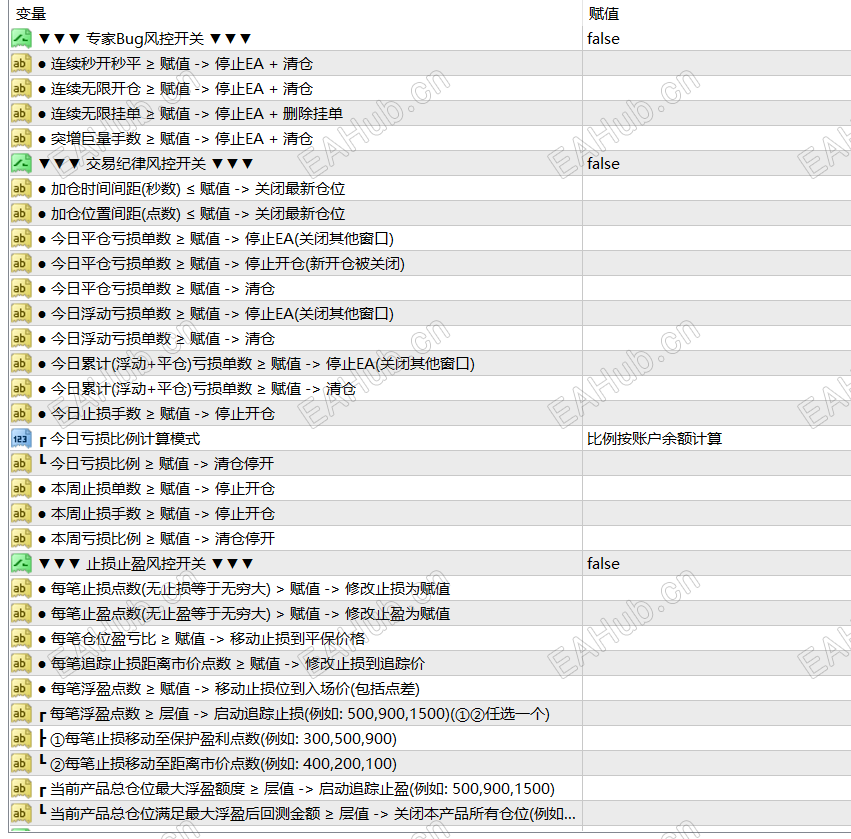This screenshot has height=839, width=851.
Task: Click the ab icon beside 加仓位置间距(点数)
Action: 21,213
